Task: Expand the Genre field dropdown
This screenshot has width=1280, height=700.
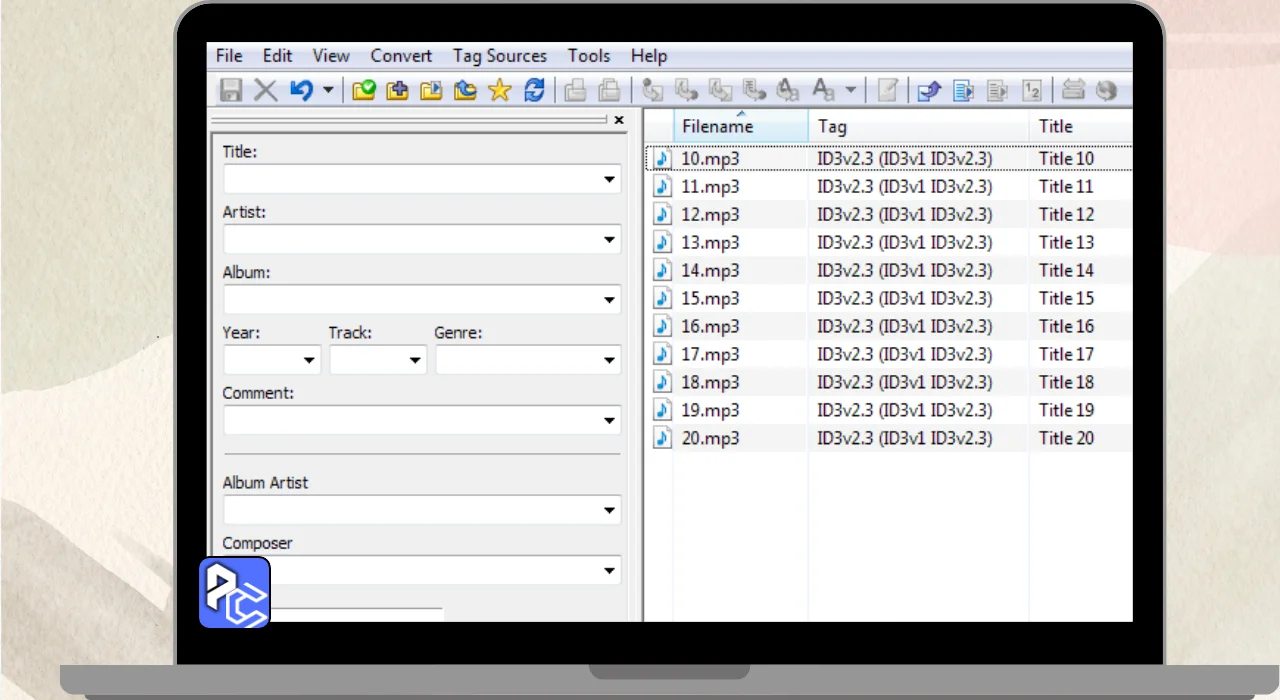Action: pyautogui.click(x=609, y=360)
